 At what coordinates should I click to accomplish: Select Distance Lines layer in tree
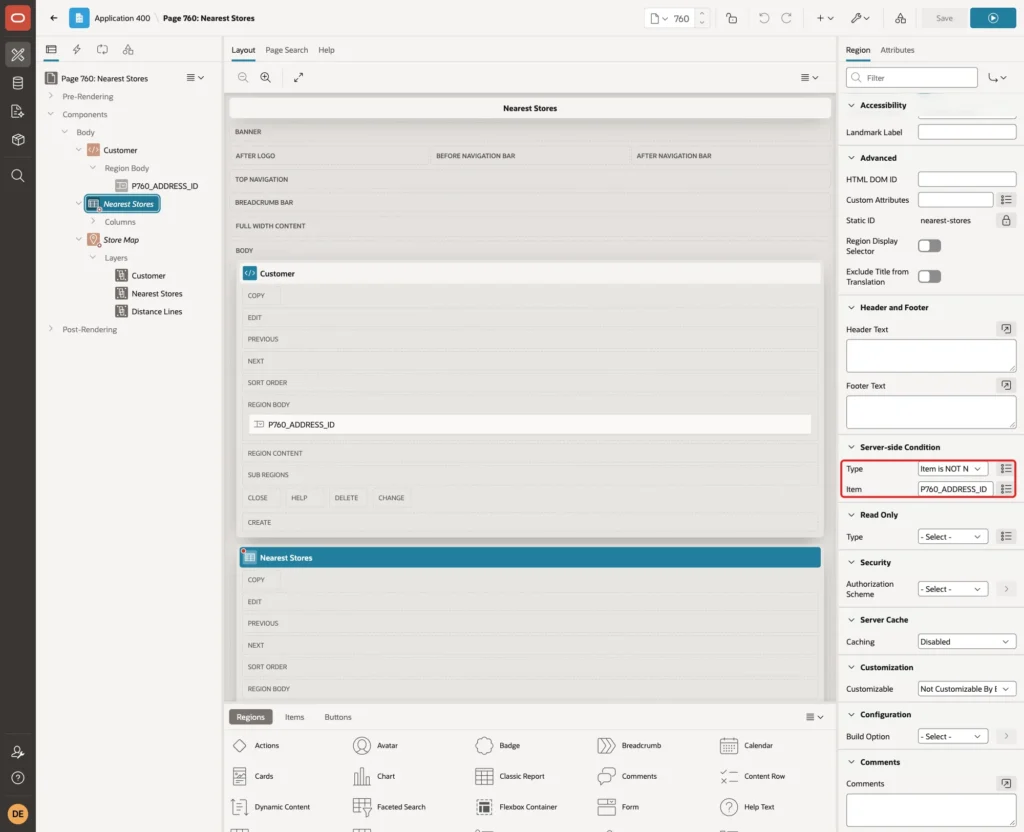[x=157, y=312]
